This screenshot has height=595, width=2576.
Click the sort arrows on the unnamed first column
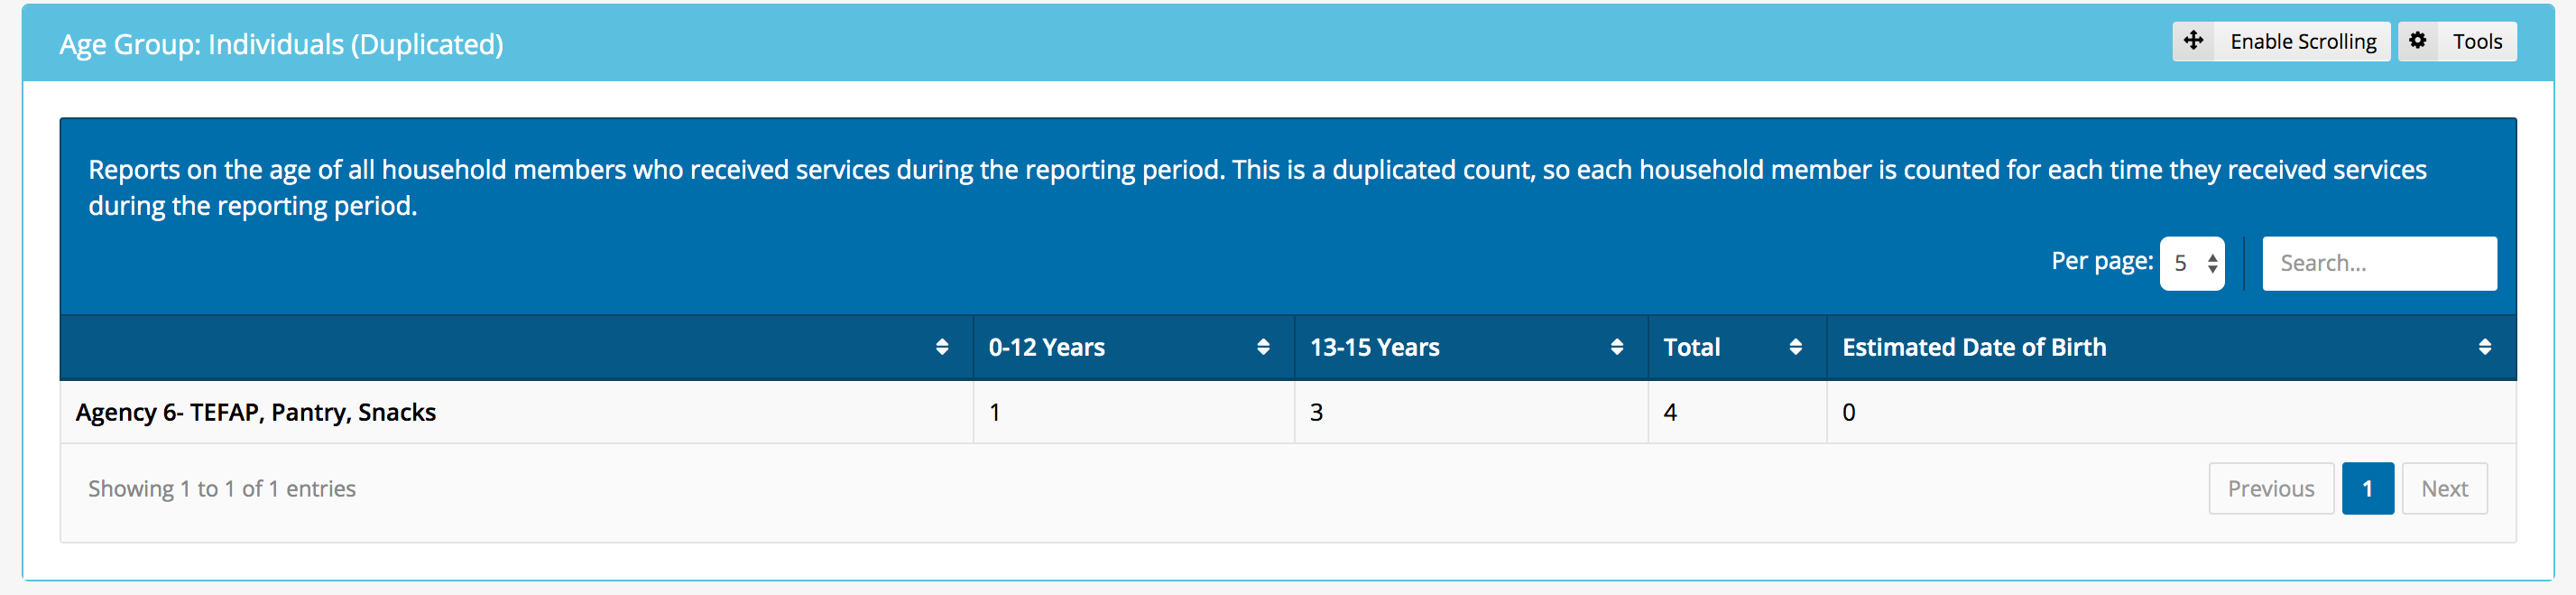[x=941, y=347]
